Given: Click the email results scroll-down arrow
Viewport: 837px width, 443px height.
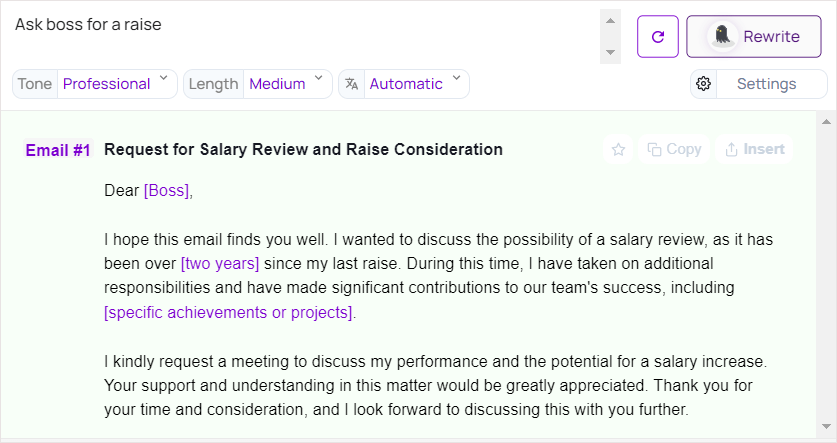Looking at the screenshot, I should (x=827, y=426).
